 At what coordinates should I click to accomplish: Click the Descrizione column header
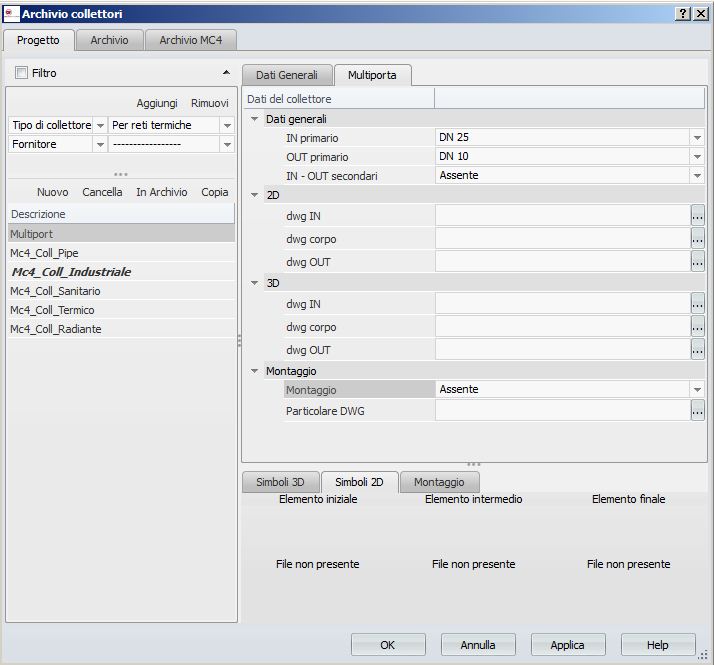click(x=121, y=214)
